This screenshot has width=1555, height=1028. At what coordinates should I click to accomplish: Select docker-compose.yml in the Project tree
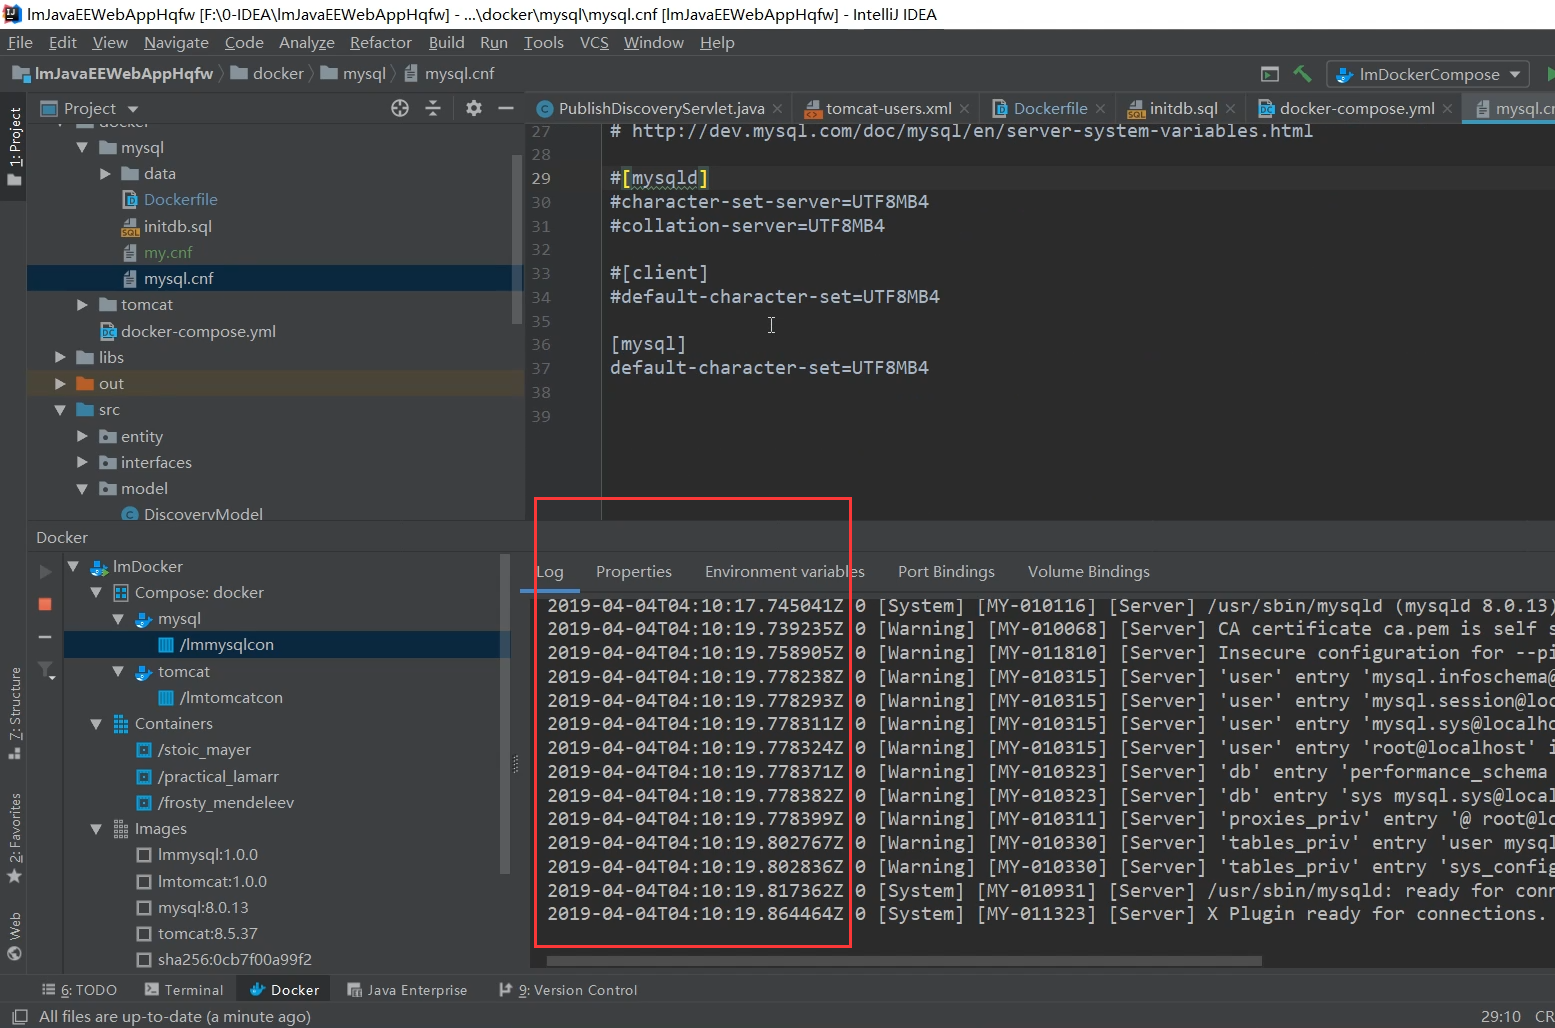198,331
